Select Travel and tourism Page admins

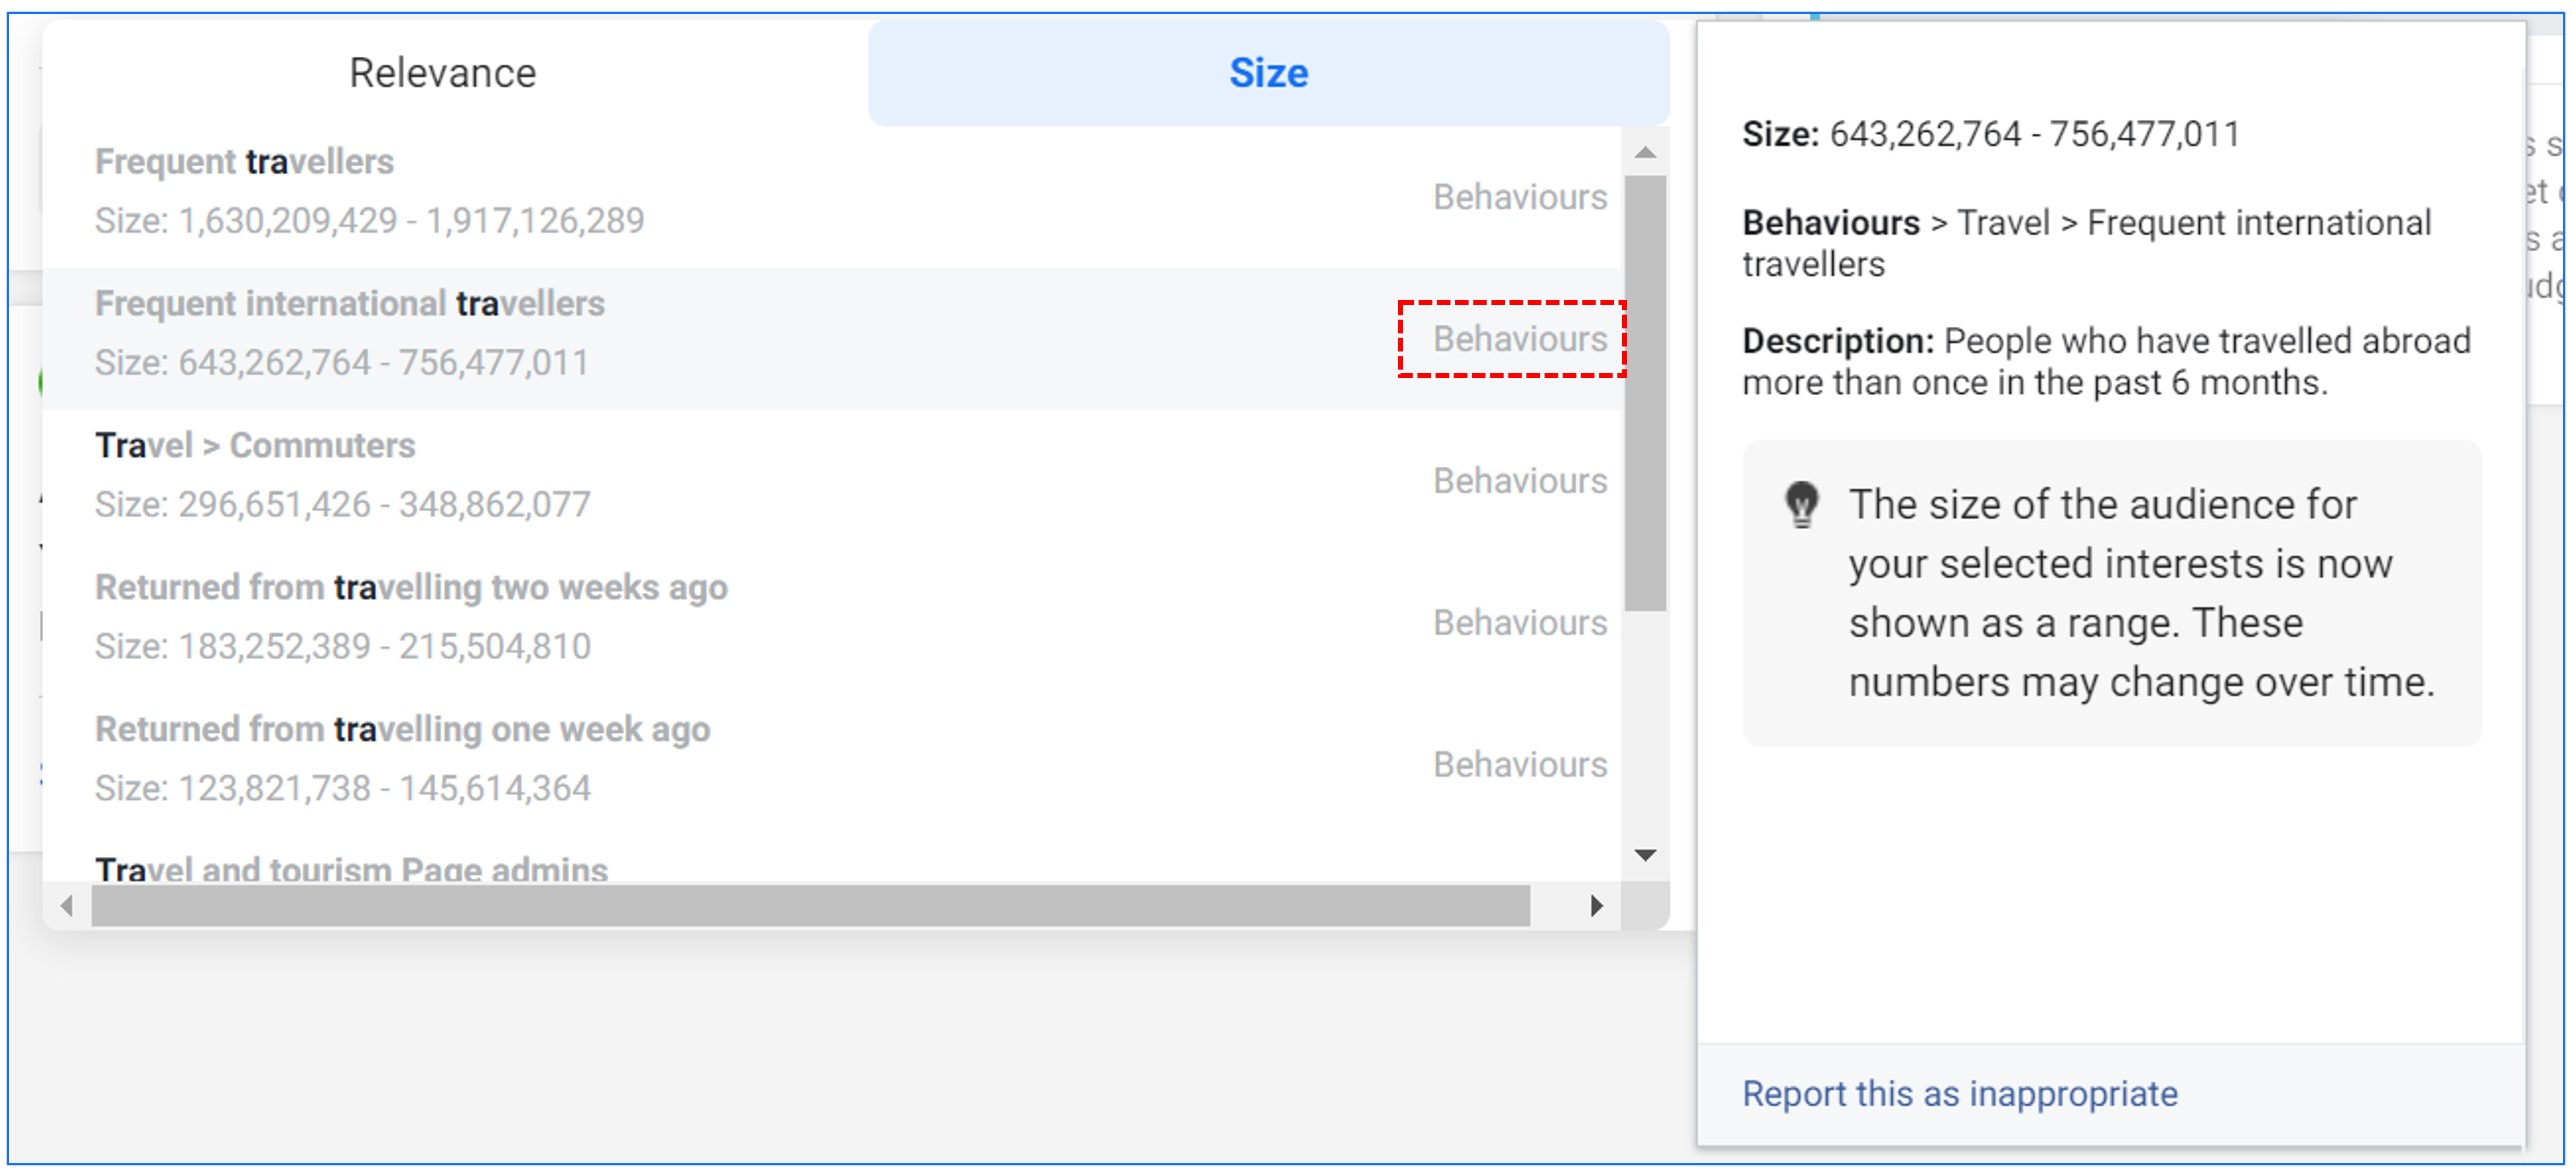(351, 869)
